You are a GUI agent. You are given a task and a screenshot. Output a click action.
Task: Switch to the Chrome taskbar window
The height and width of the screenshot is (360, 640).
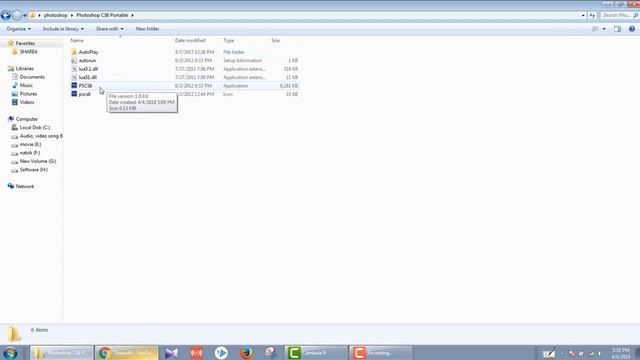(127, 353)
